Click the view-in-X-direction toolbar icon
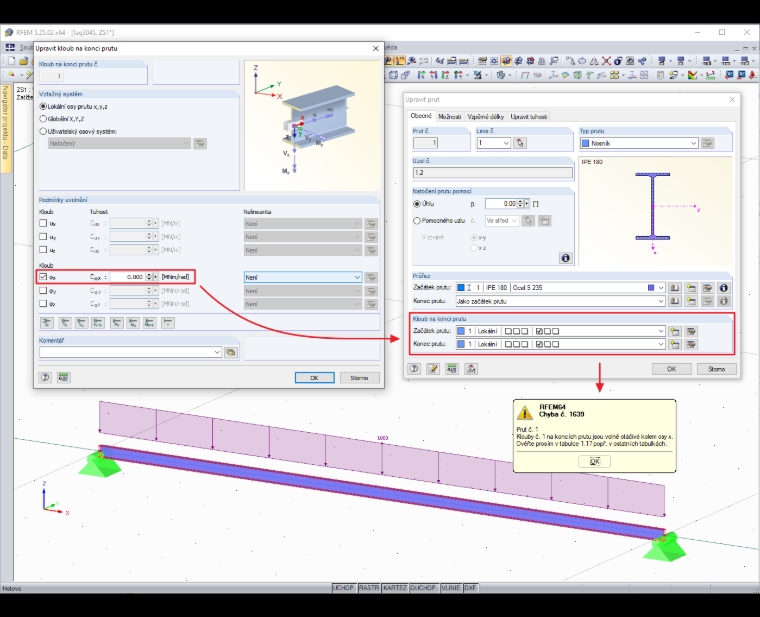 (422, 75)
